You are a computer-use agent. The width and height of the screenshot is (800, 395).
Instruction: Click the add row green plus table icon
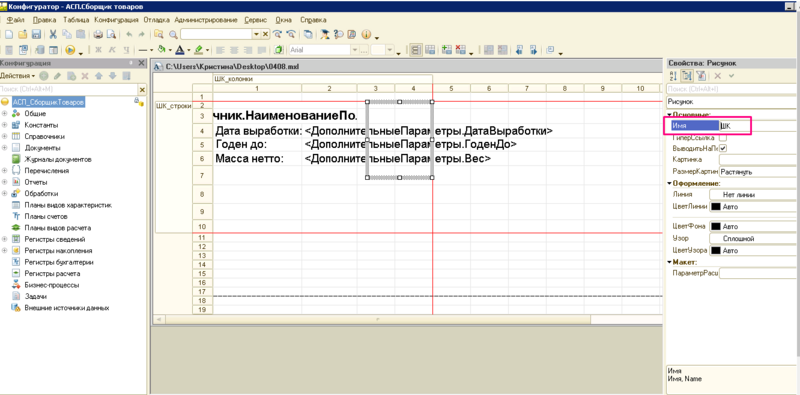447,50
